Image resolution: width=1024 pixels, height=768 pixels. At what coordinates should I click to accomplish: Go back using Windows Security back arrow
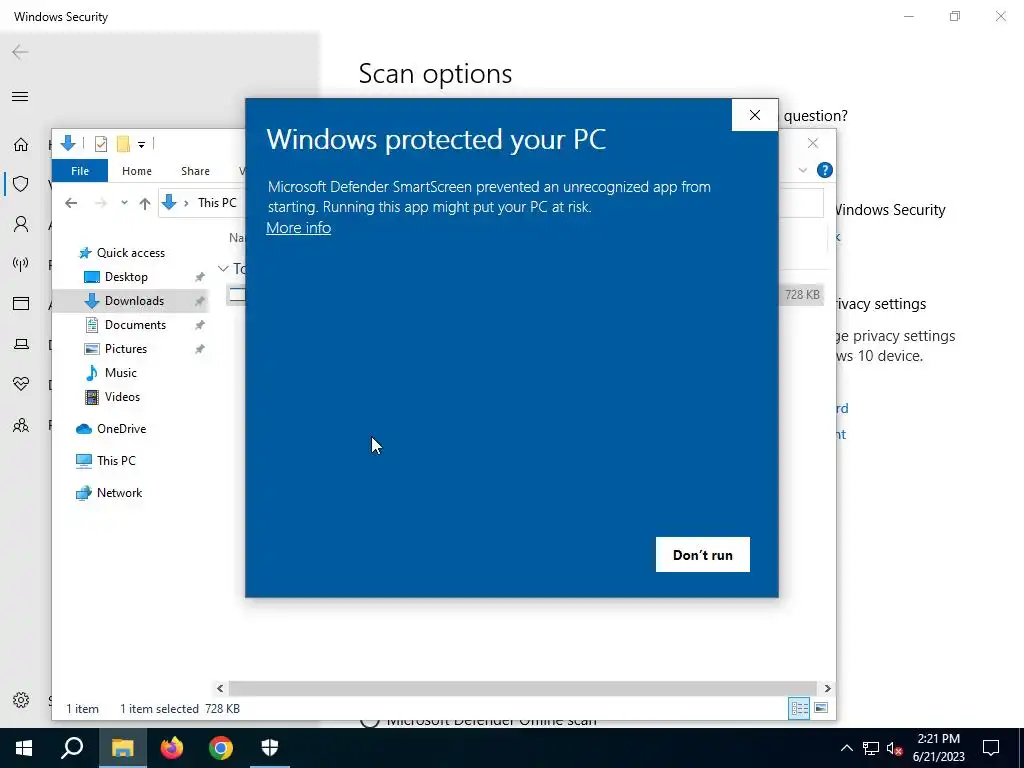20,52
